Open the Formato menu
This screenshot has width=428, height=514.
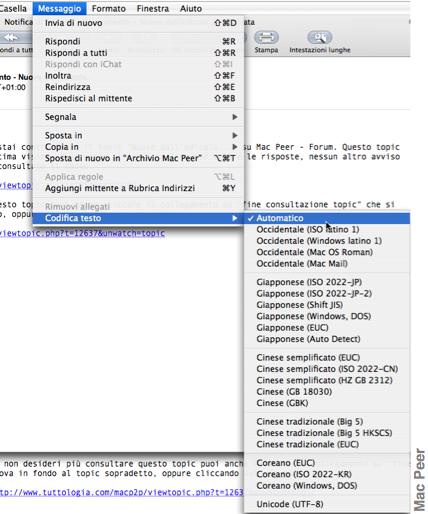click(x=109, y=8)
